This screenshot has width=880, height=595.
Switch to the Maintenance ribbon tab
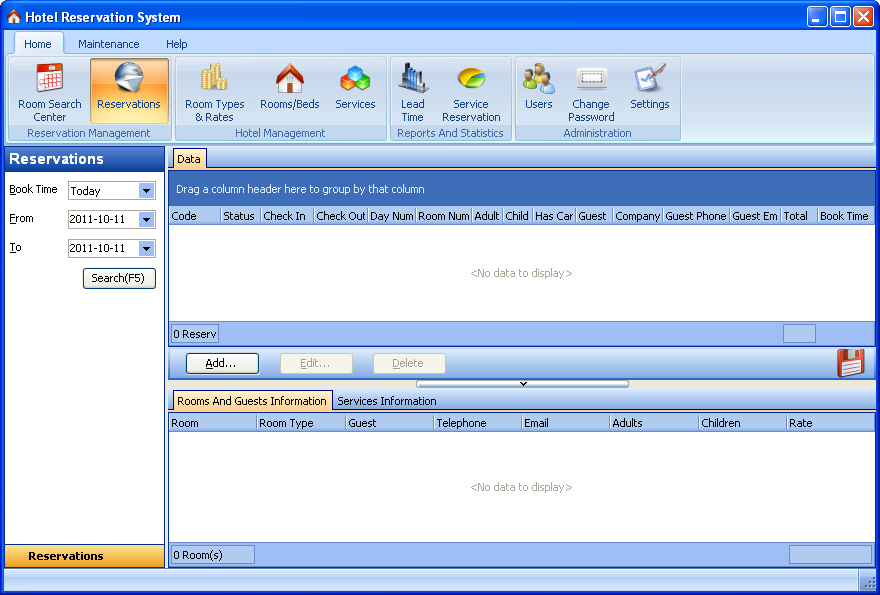click(109, 44)
